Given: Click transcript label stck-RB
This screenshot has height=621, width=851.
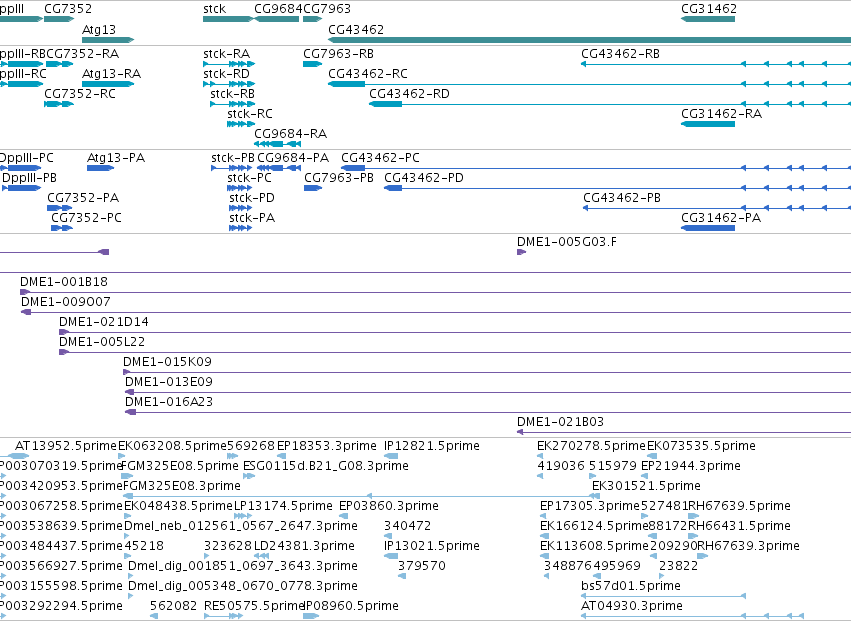Looking at the screenshot, I should coord(232,94).
